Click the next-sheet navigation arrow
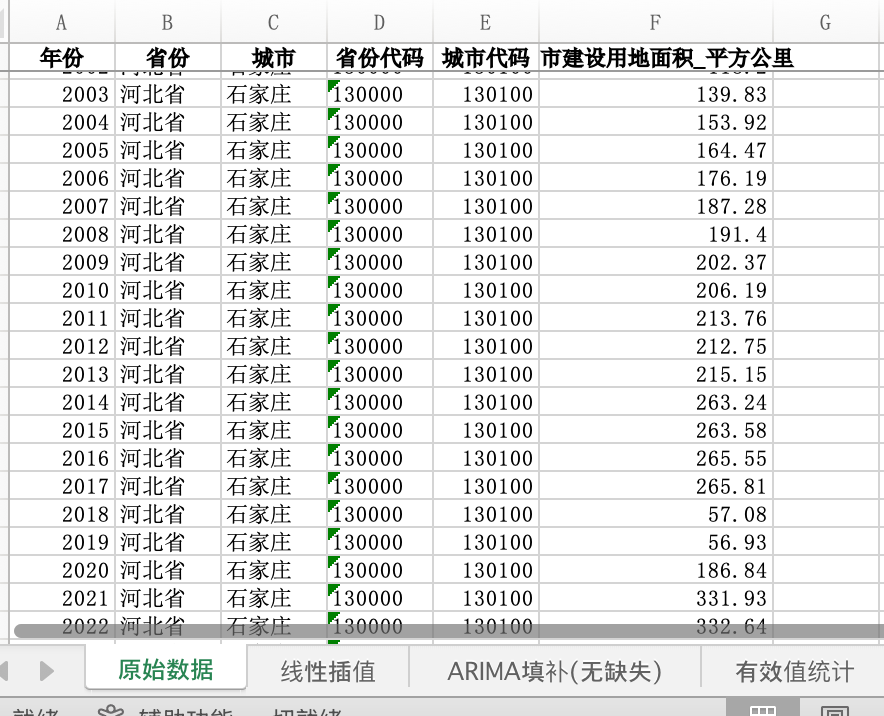 (47, 671)
